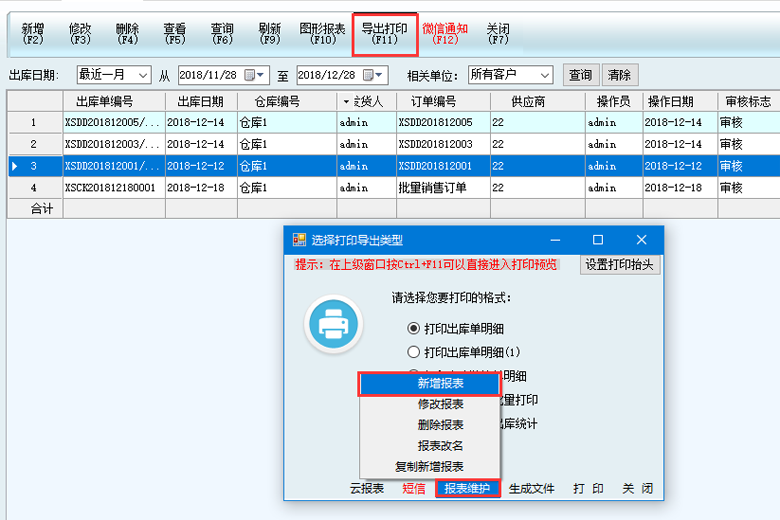Click the 设置打印抬头 button
780x520 pixels.
[x=620, y=265]
